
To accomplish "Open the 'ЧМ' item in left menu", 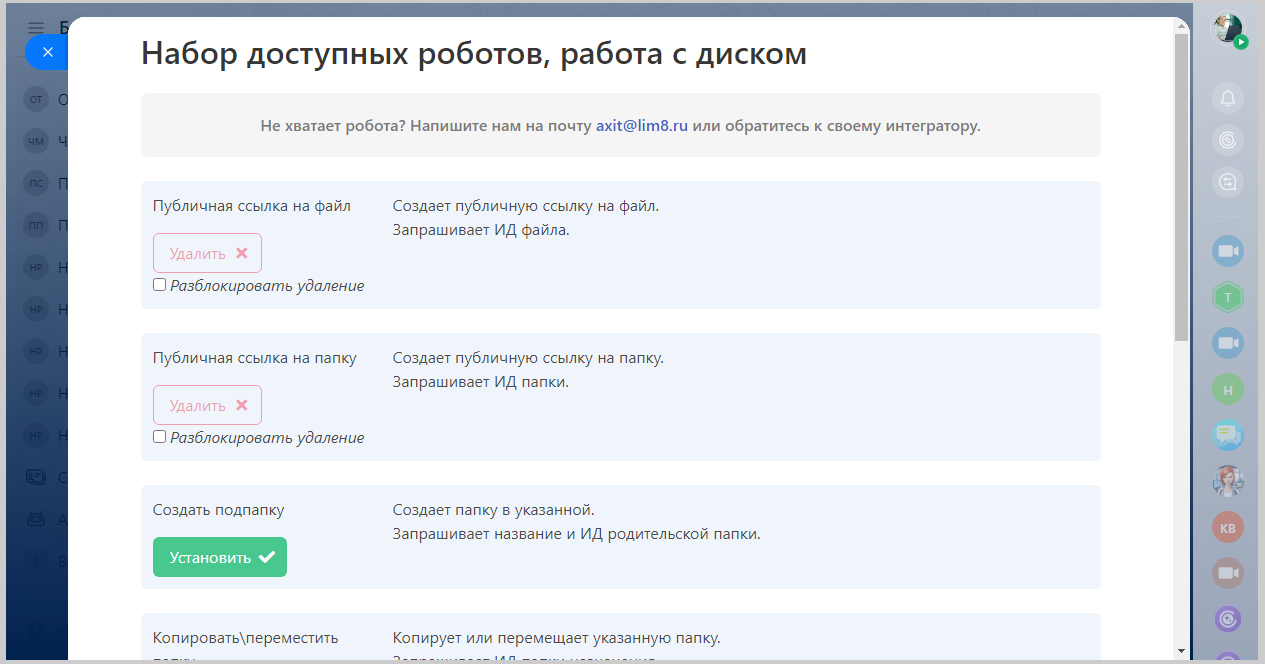I will (x=37, y=141).
